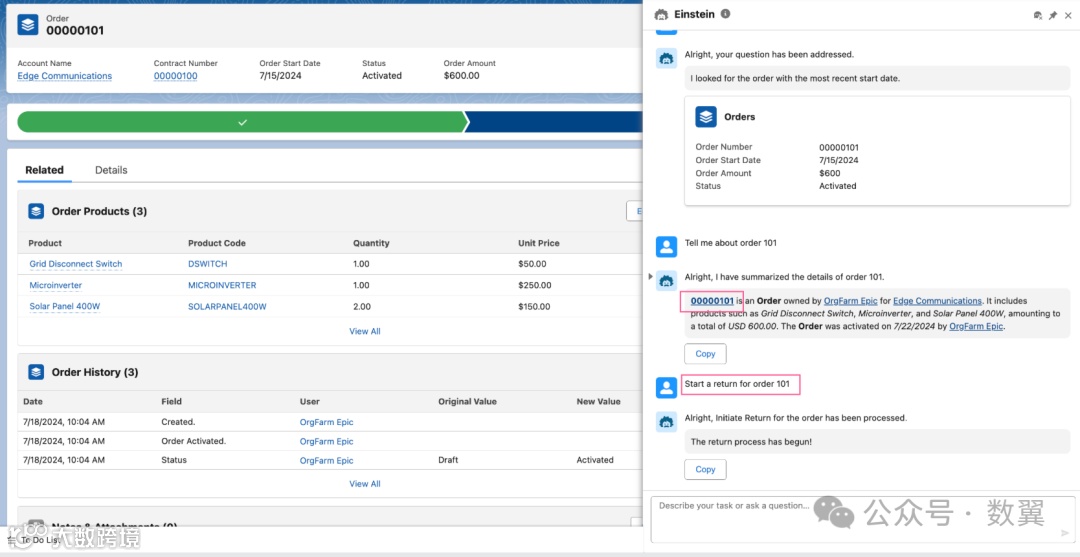The width and height of the screenshot is (1080, 557).
Task: Click View All under Order History
Action: point(364,484)
